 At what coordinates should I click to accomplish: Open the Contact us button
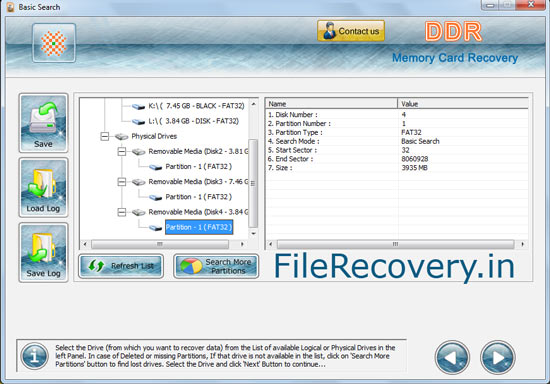click(x=351, y=31)
